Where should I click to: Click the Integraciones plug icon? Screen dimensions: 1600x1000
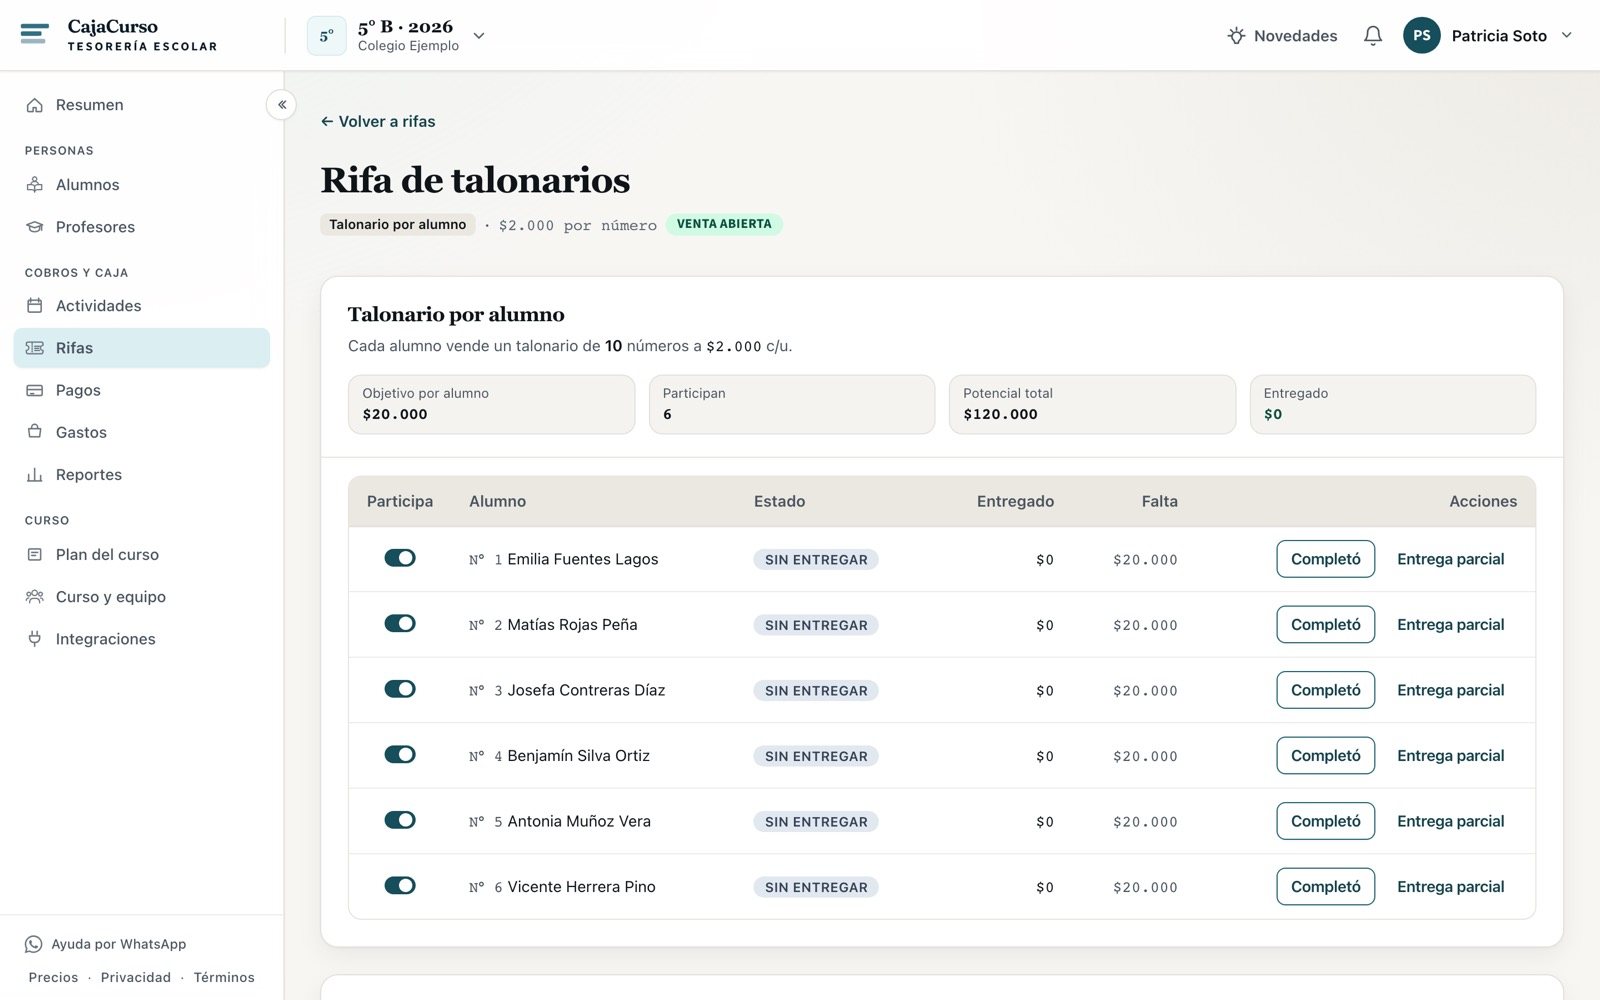tap(35, 639)
